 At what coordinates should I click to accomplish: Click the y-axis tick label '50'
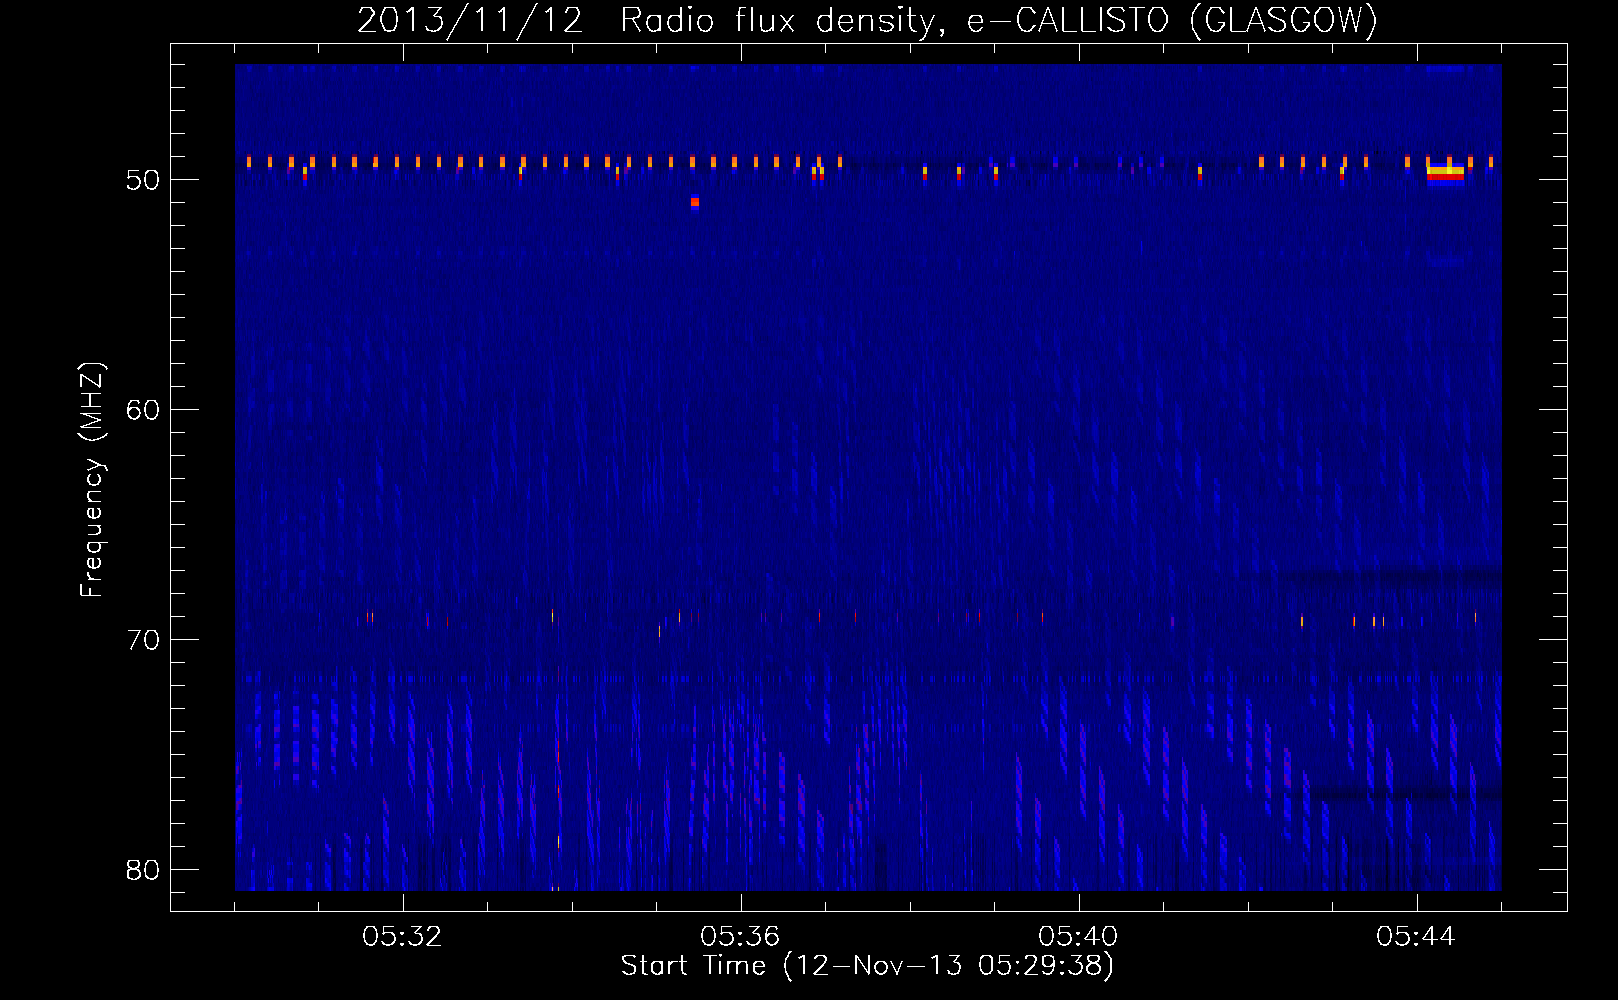coord(143,180)
